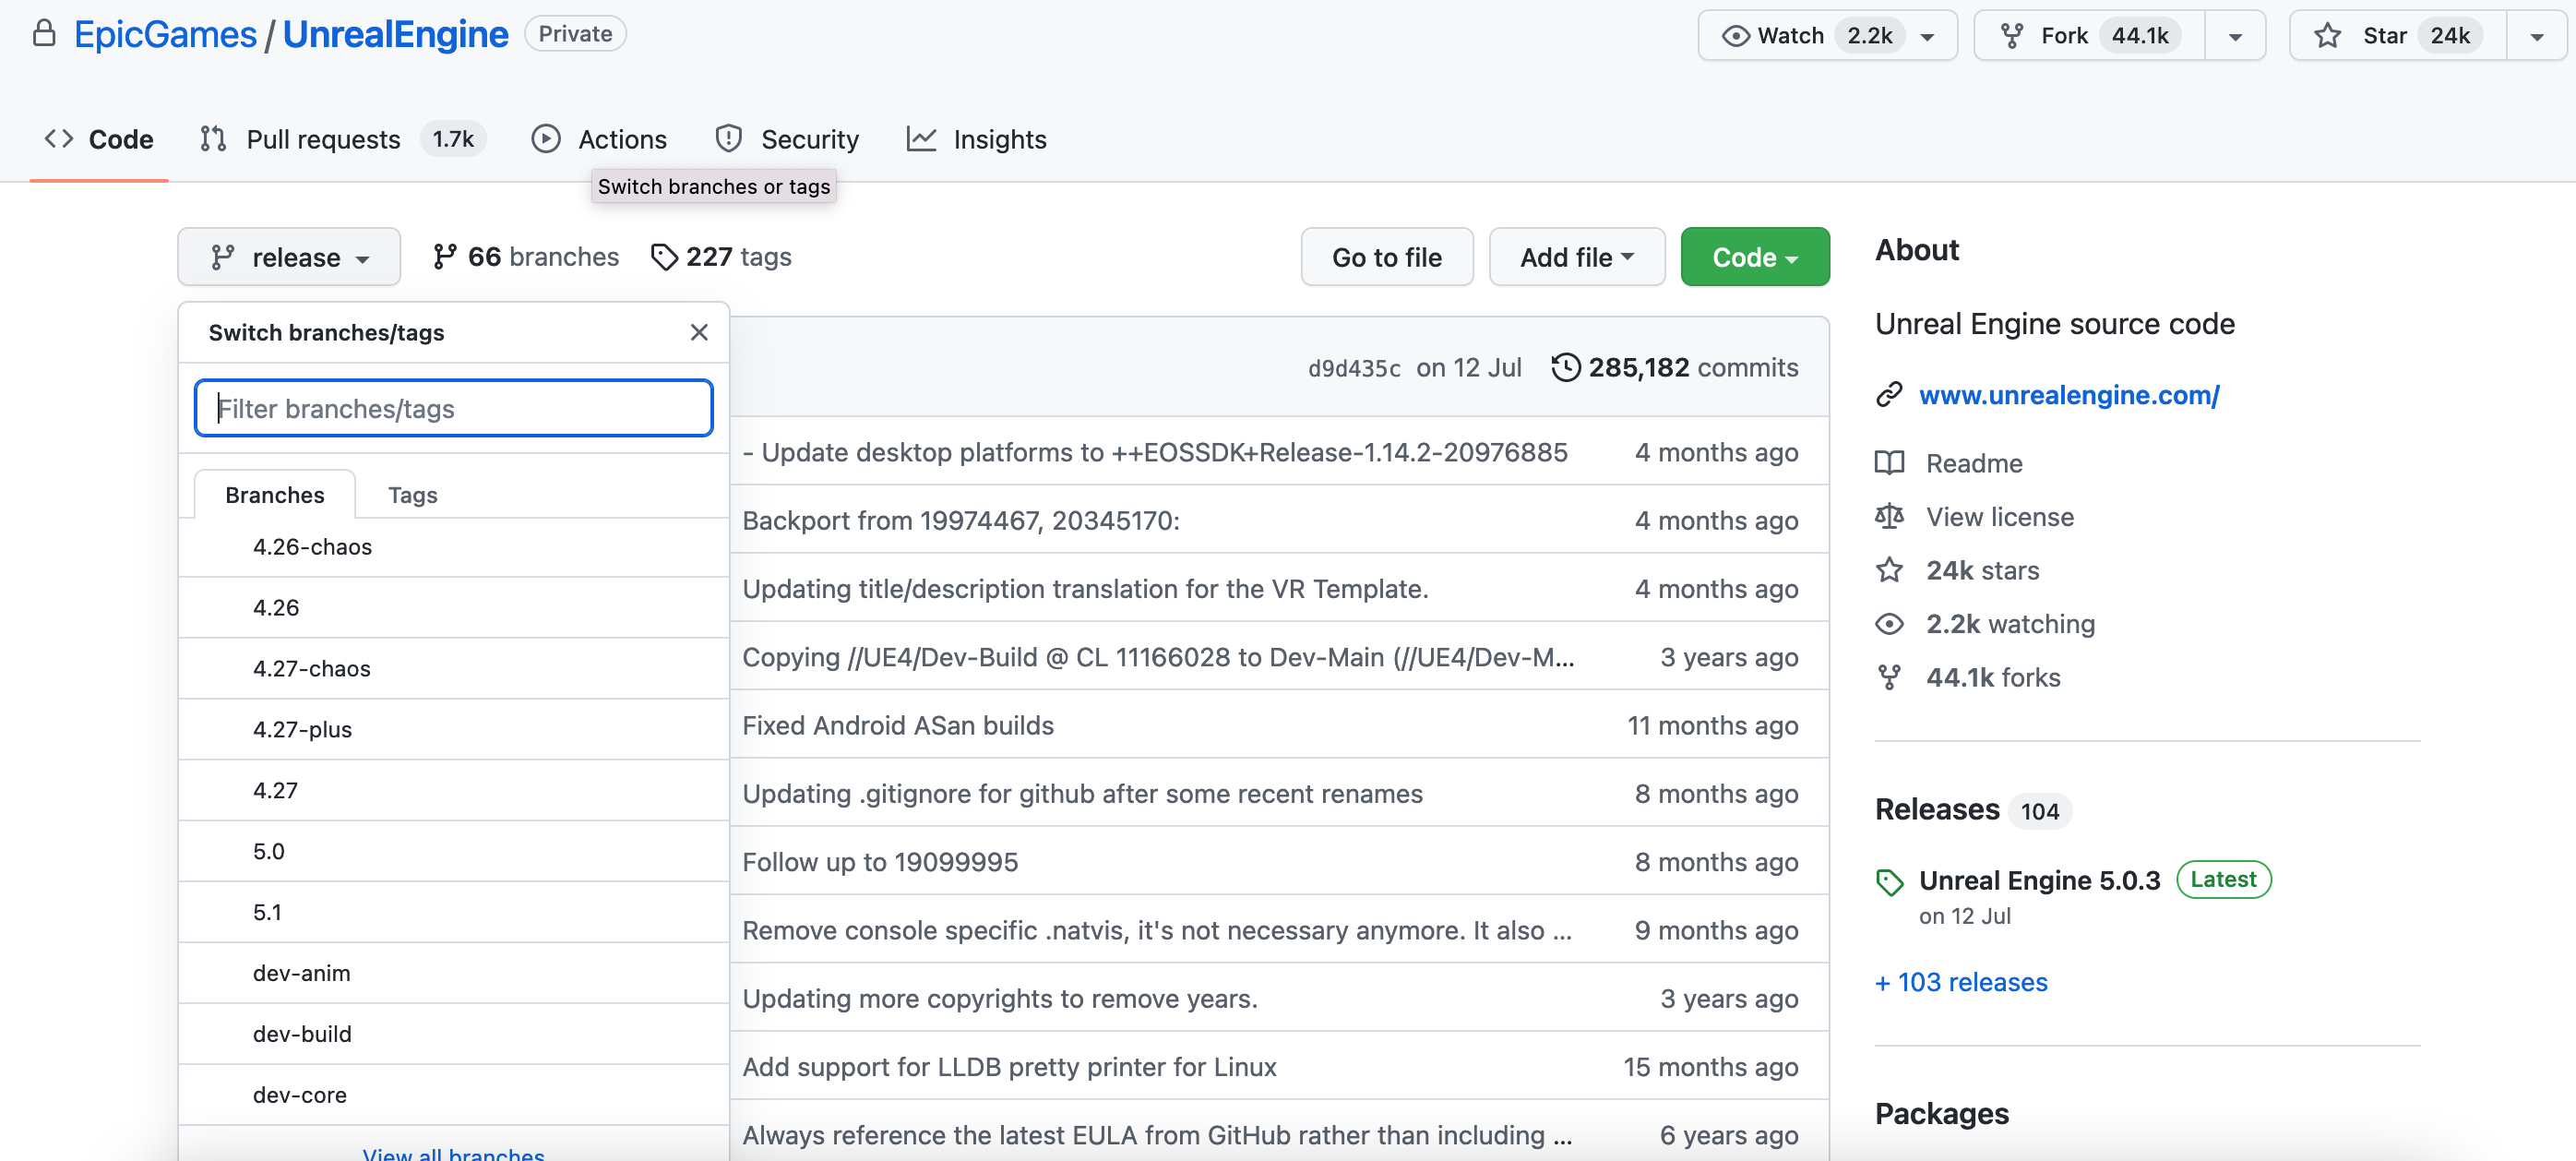Image resolution: width=2576 pixels, height=1161 pixels.
Task: Click the Filter branches/tags input field
Action: [x=453, y=408]
